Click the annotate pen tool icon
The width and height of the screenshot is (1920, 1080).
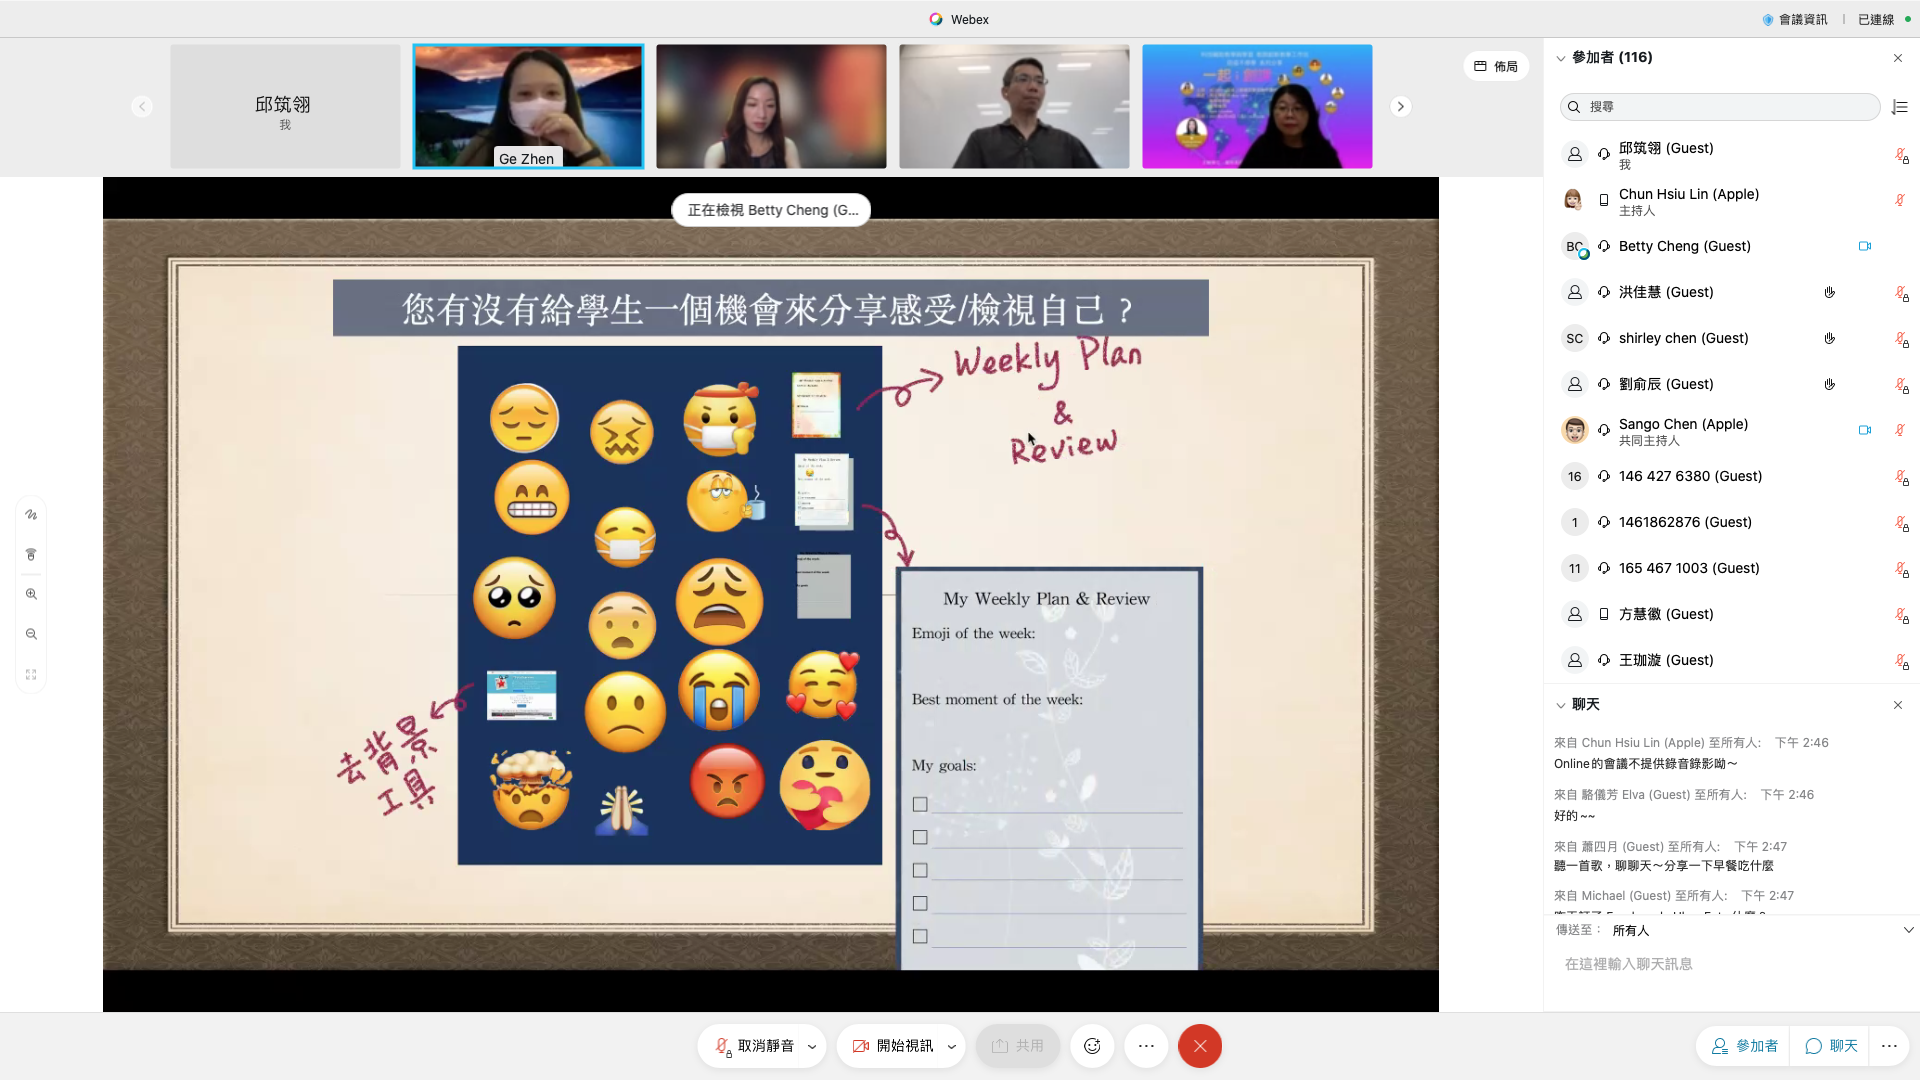(x=31, y=515)
